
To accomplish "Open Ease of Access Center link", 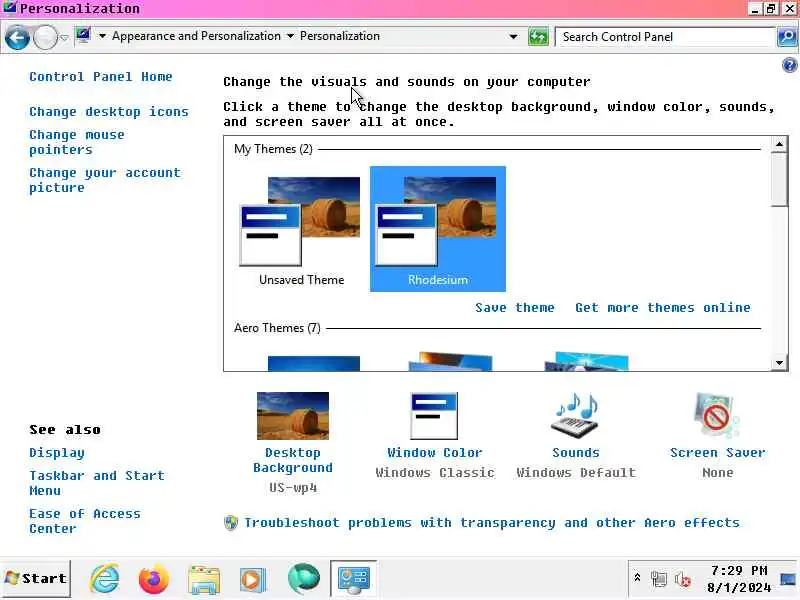I will pyautogui.click(x=85, y=521).
